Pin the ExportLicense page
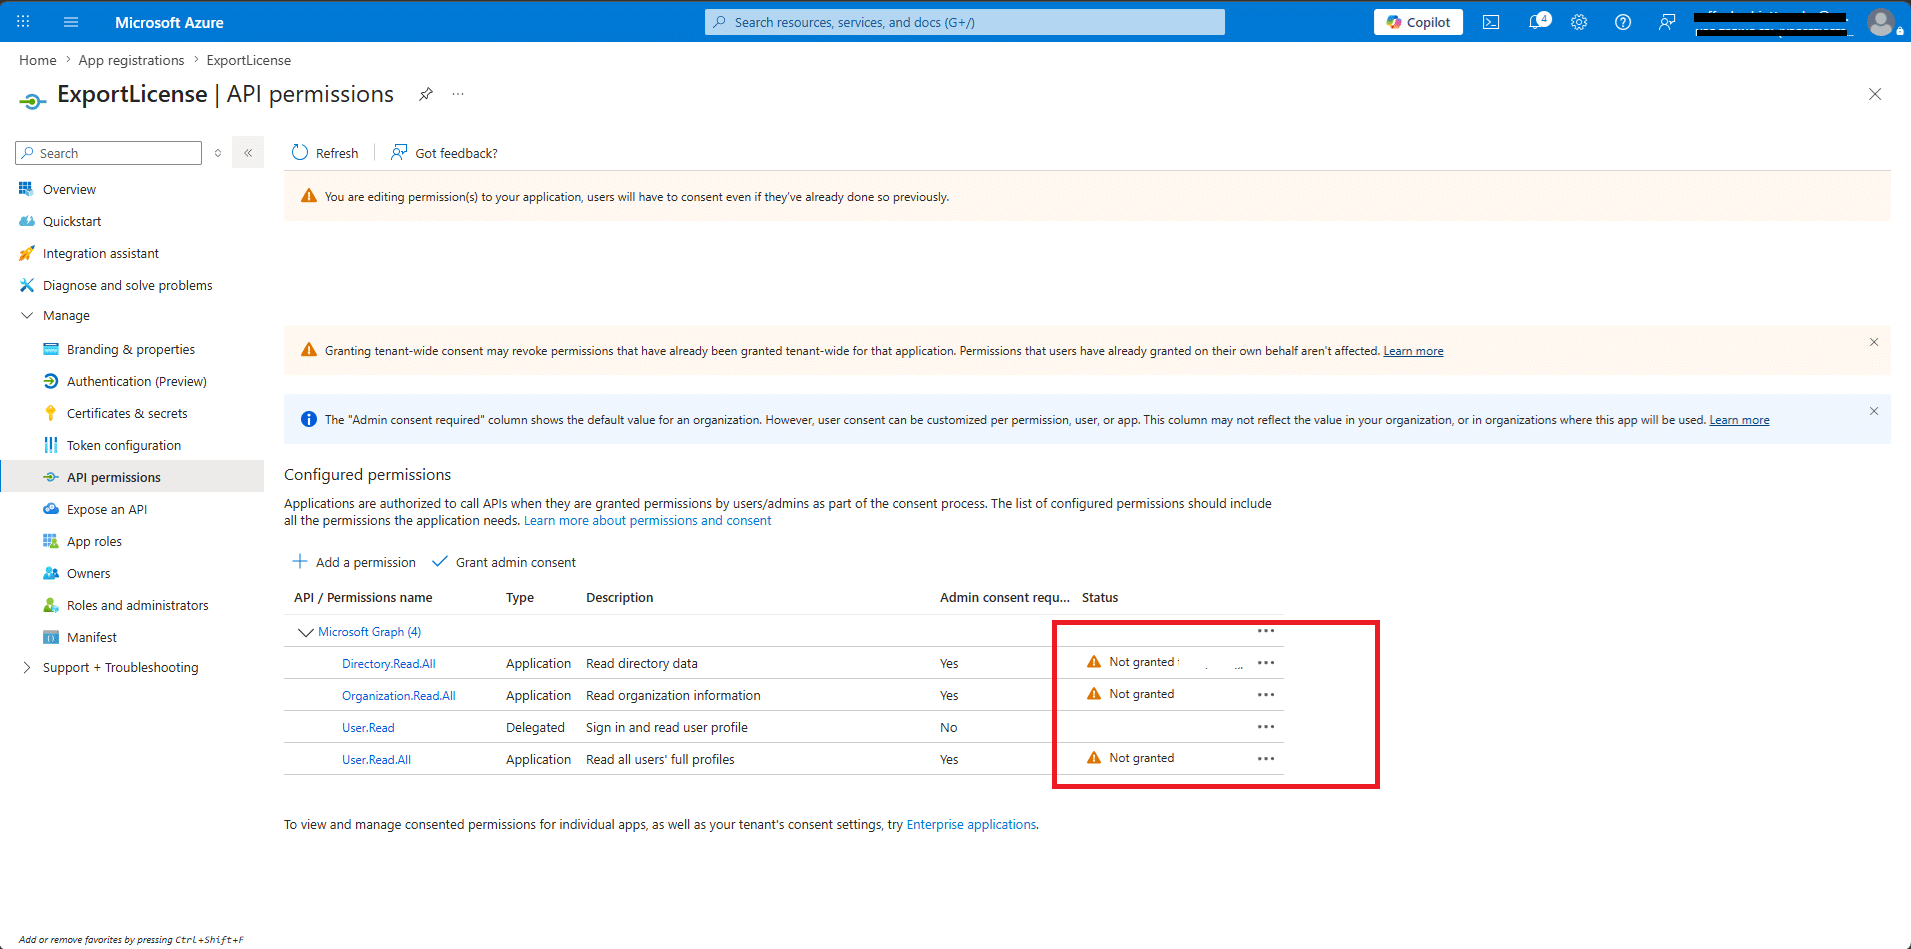This screenshot has width=1911, height=949. 426,94
